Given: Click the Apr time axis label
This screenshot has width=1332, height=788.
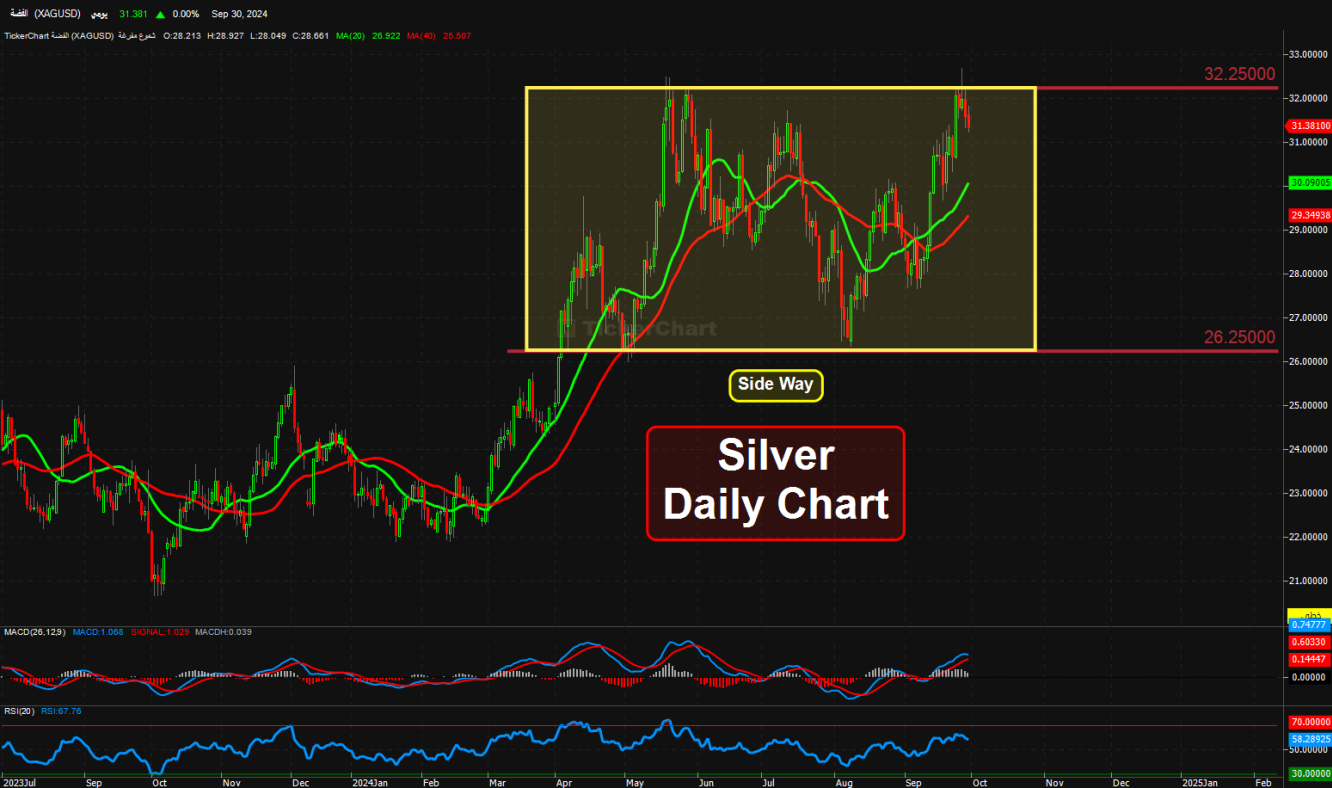Looking at the screenshot, I should tap(563, 782).
